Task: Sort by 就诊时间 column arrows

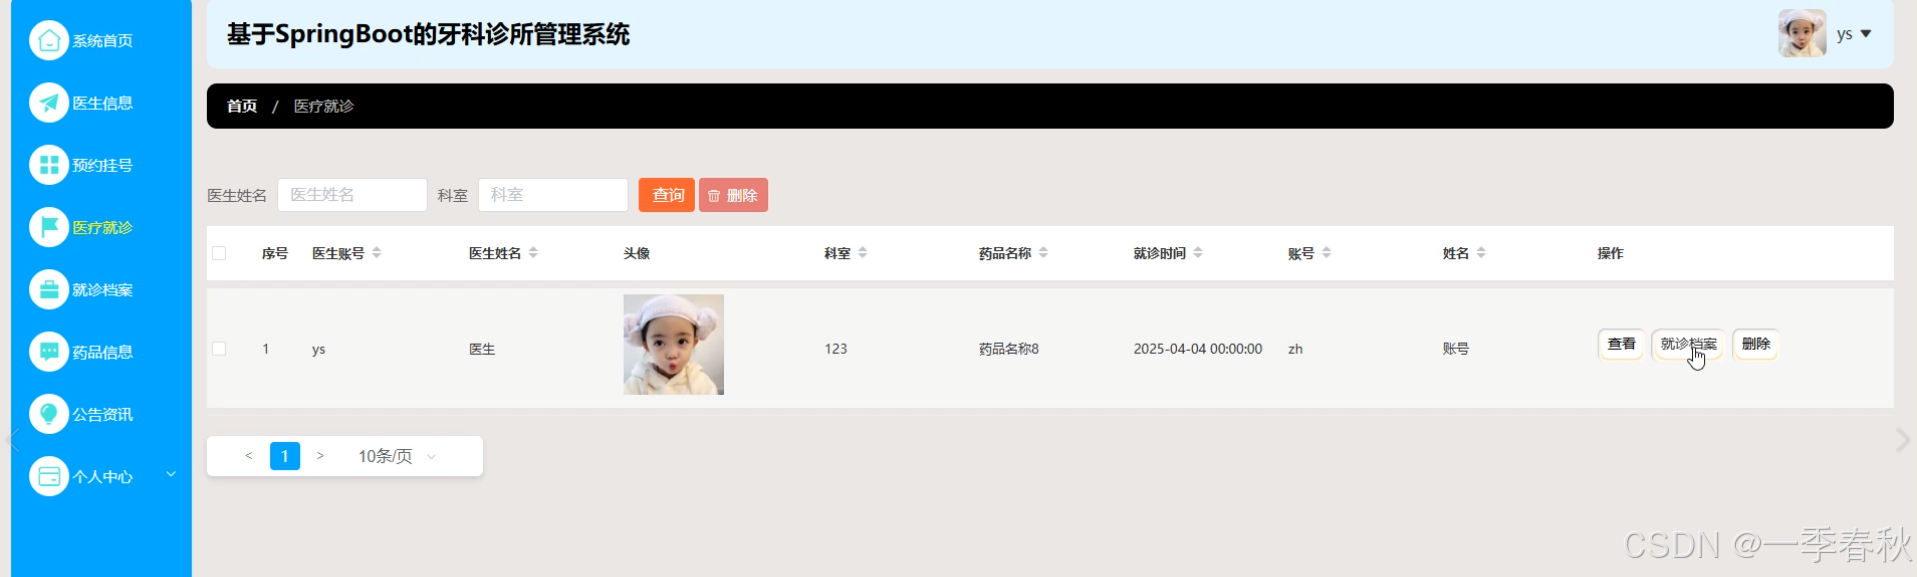Action: [1198, 253]
